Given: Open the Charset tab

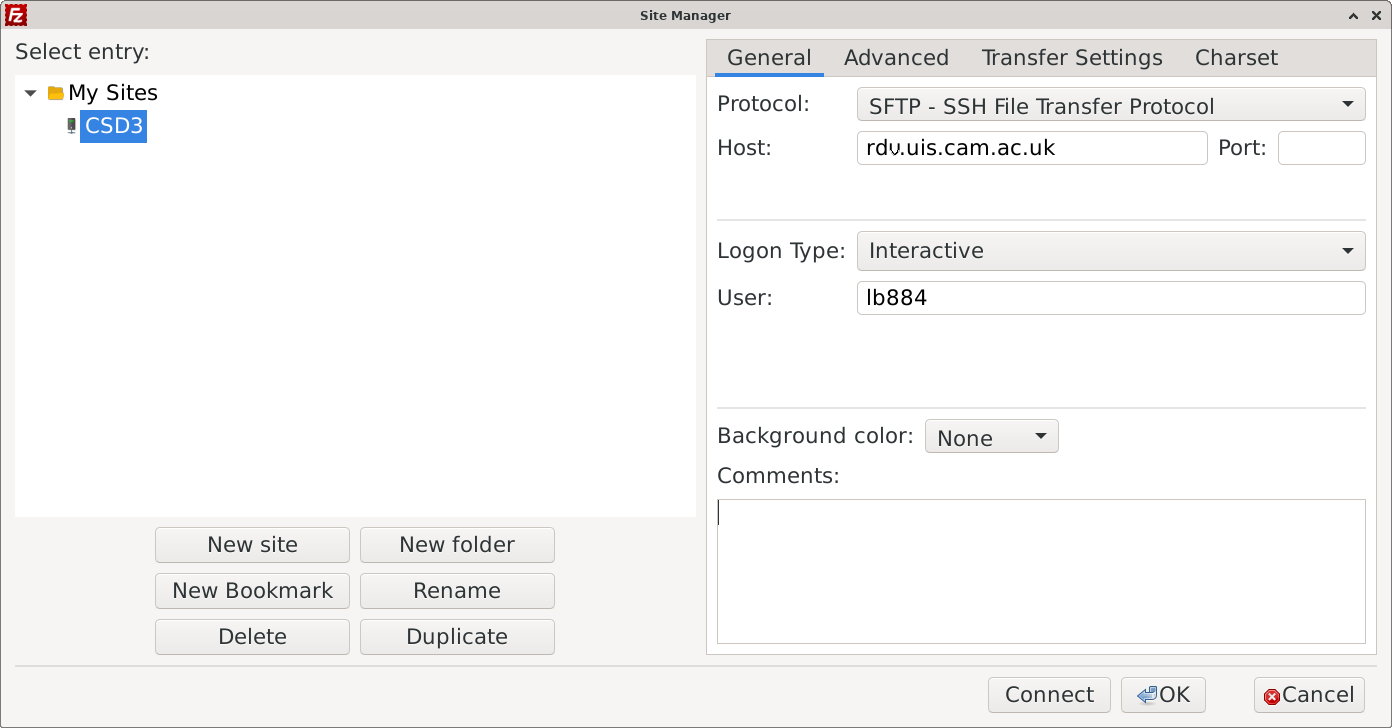Looking at the screenshot, I should pyautogui.click(x=1236, y=58).
